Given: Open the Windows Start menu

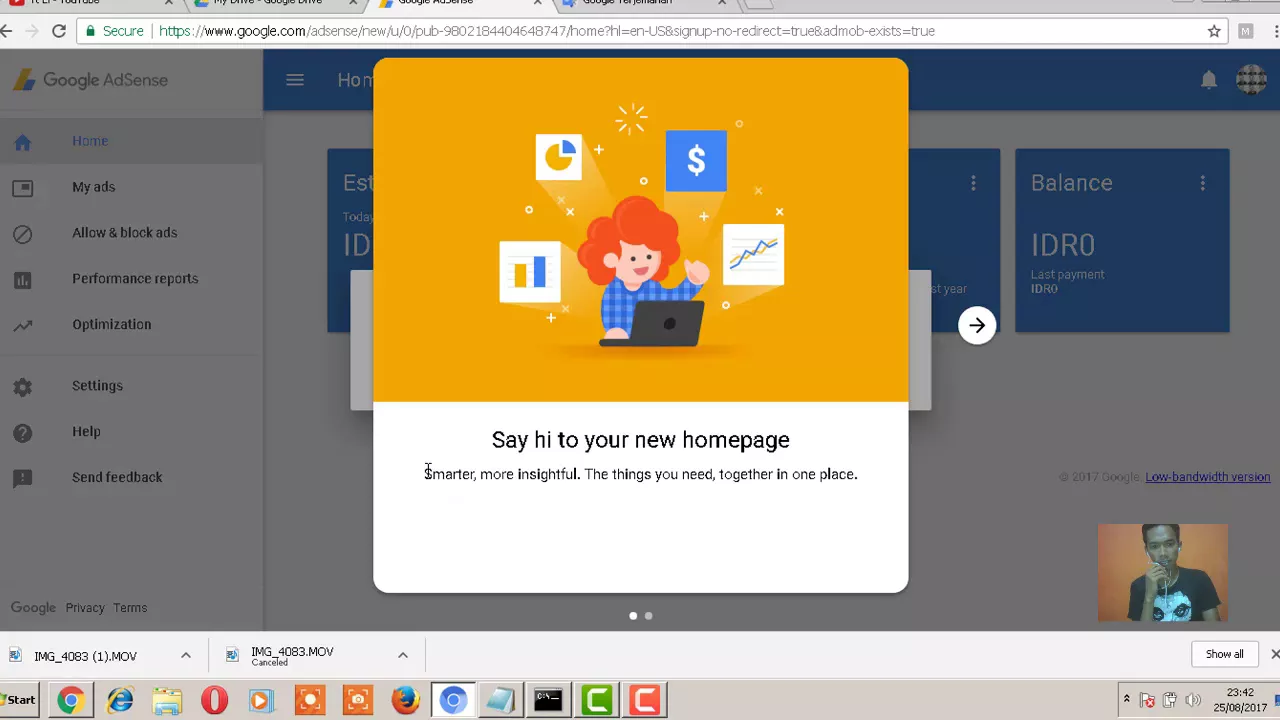Looking at the screenshot, I should click(x=18, y=700).
